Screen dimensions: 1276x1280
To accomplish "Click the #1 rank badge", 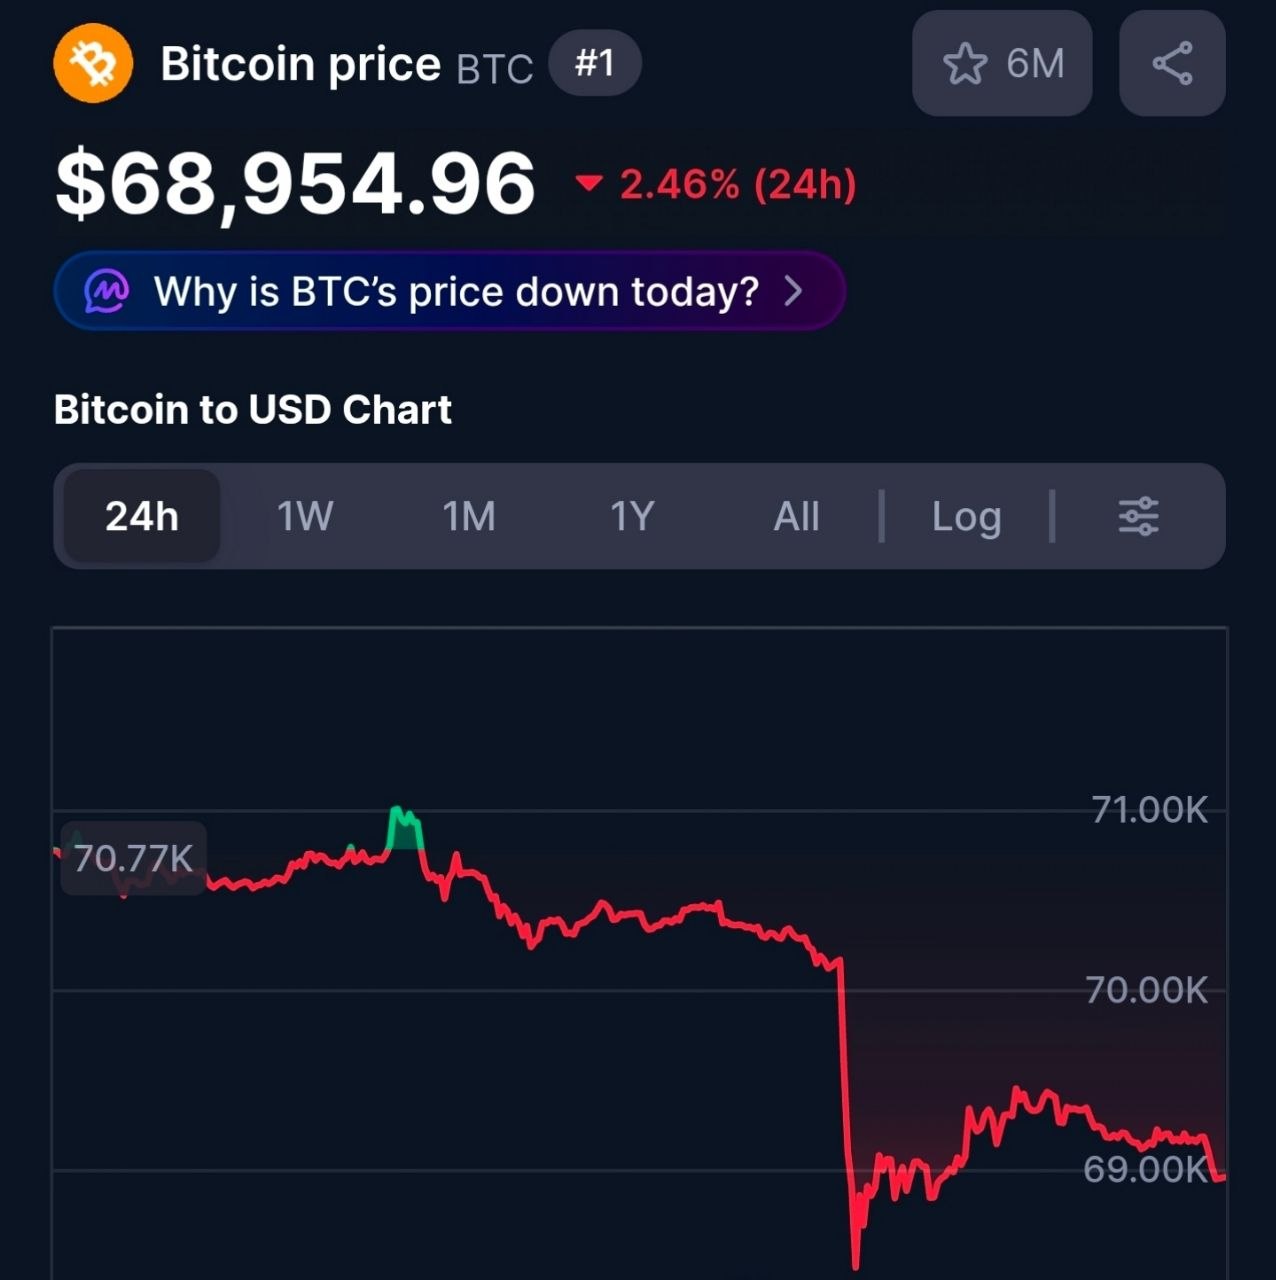I will [x=594, y=64].
